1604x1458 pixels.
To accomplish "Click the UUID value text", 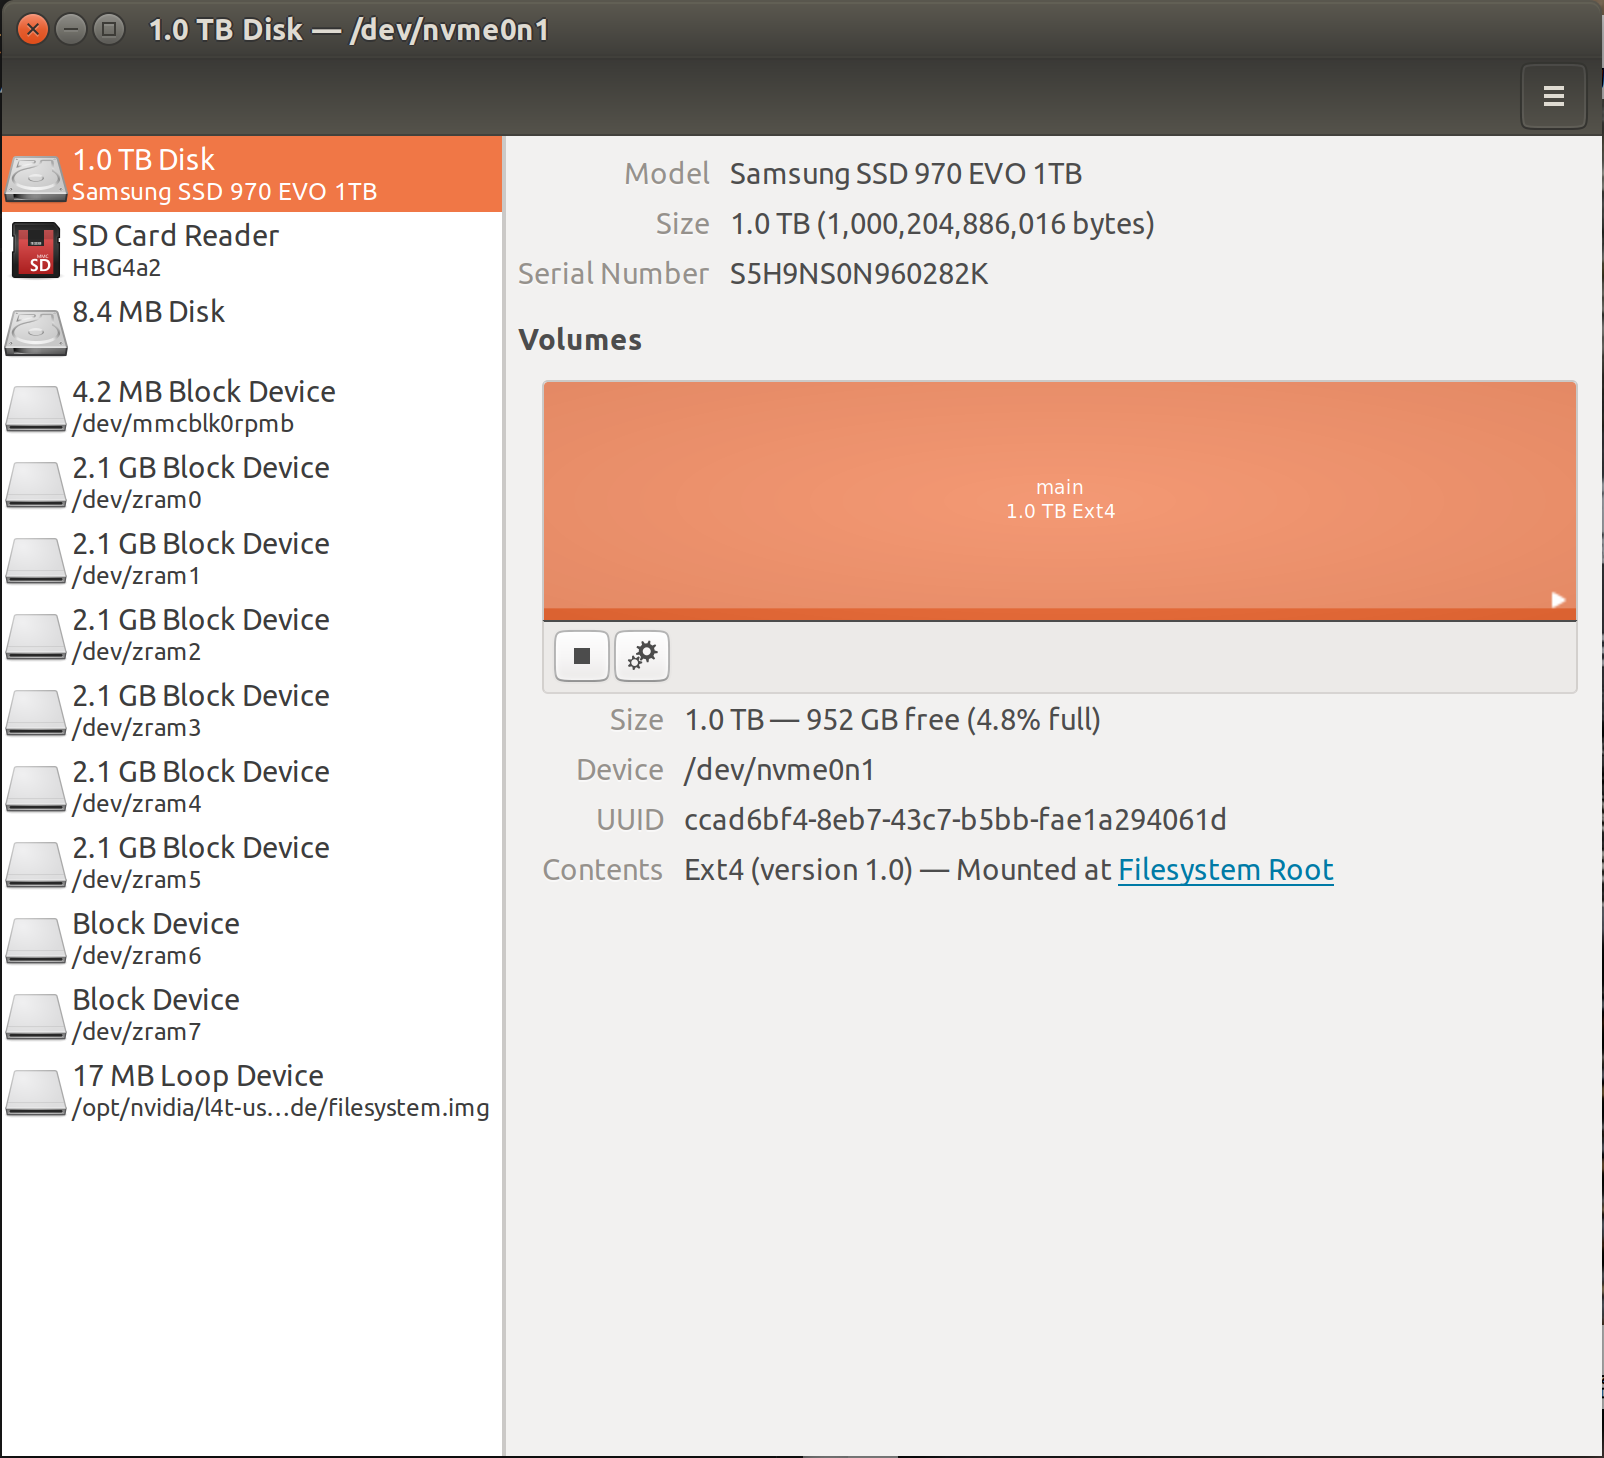I will (x=955, y=819).
